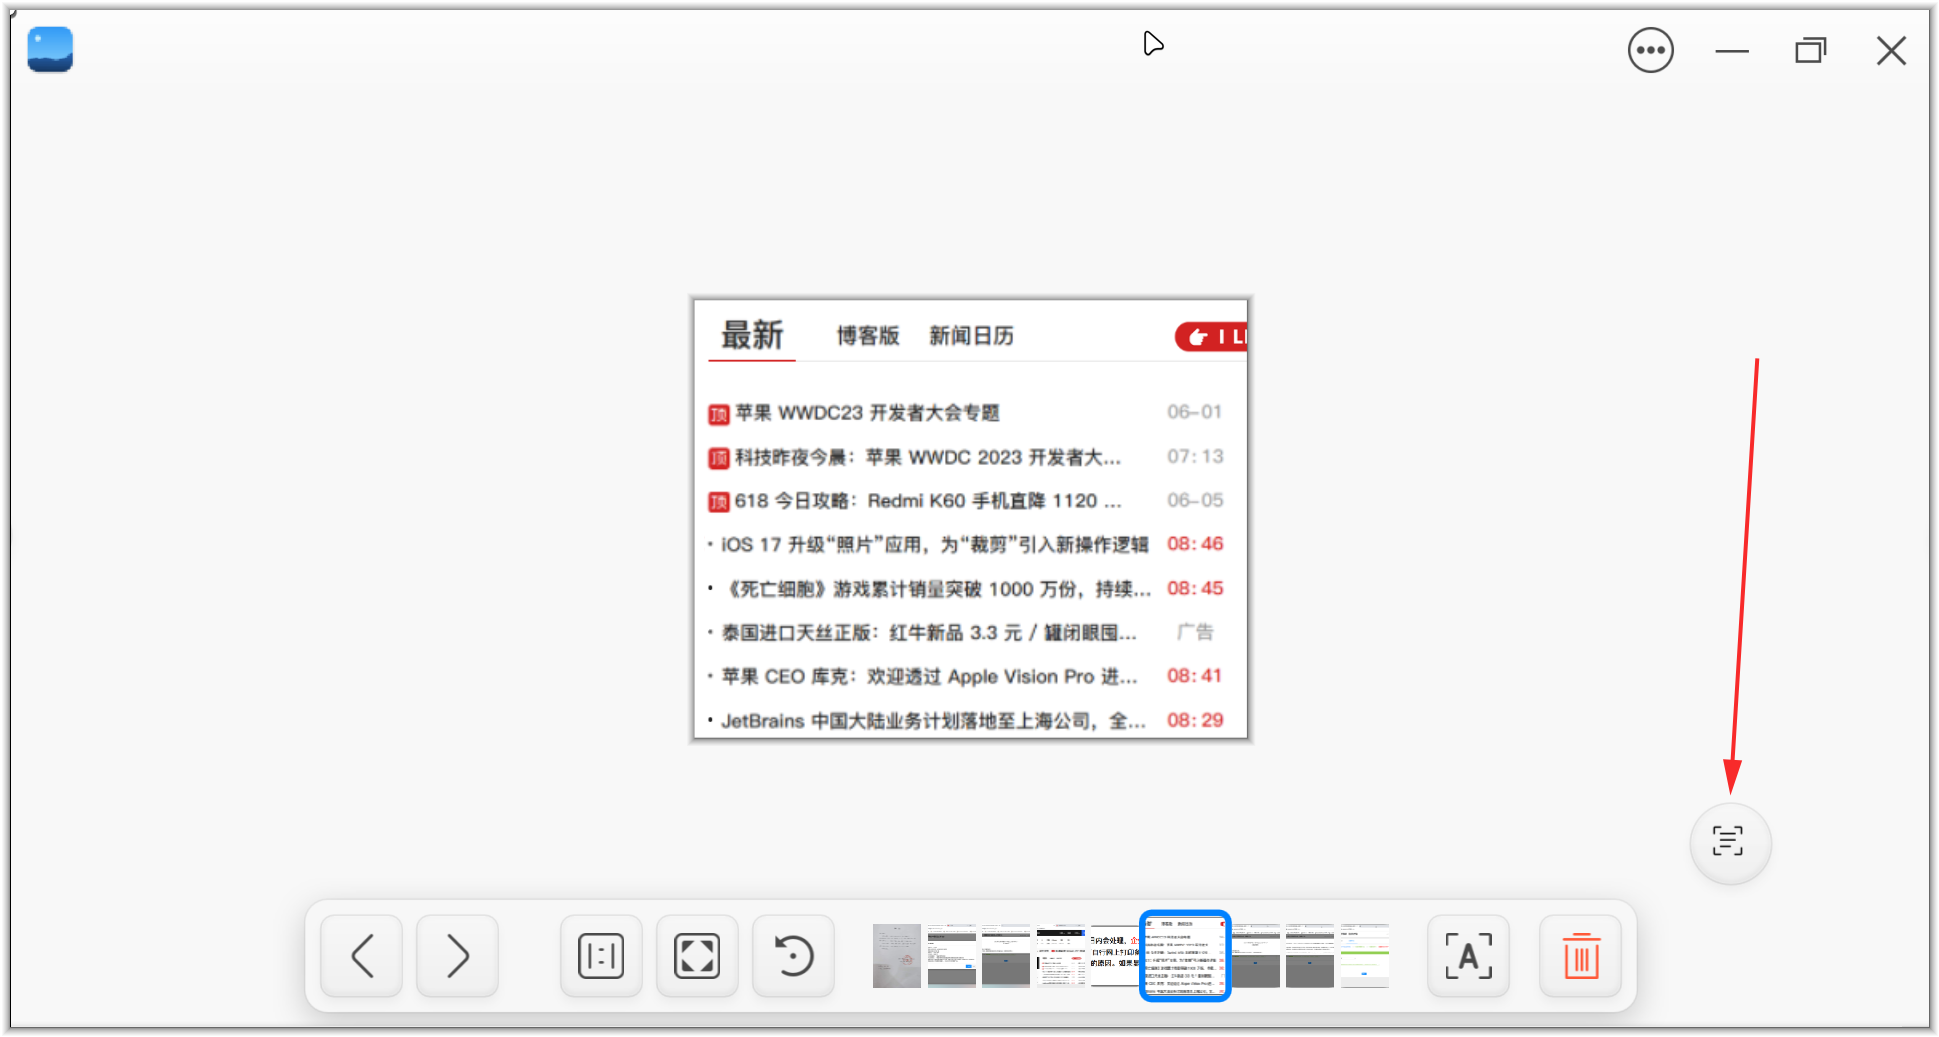Go to the next image

[x=457, y=955]
